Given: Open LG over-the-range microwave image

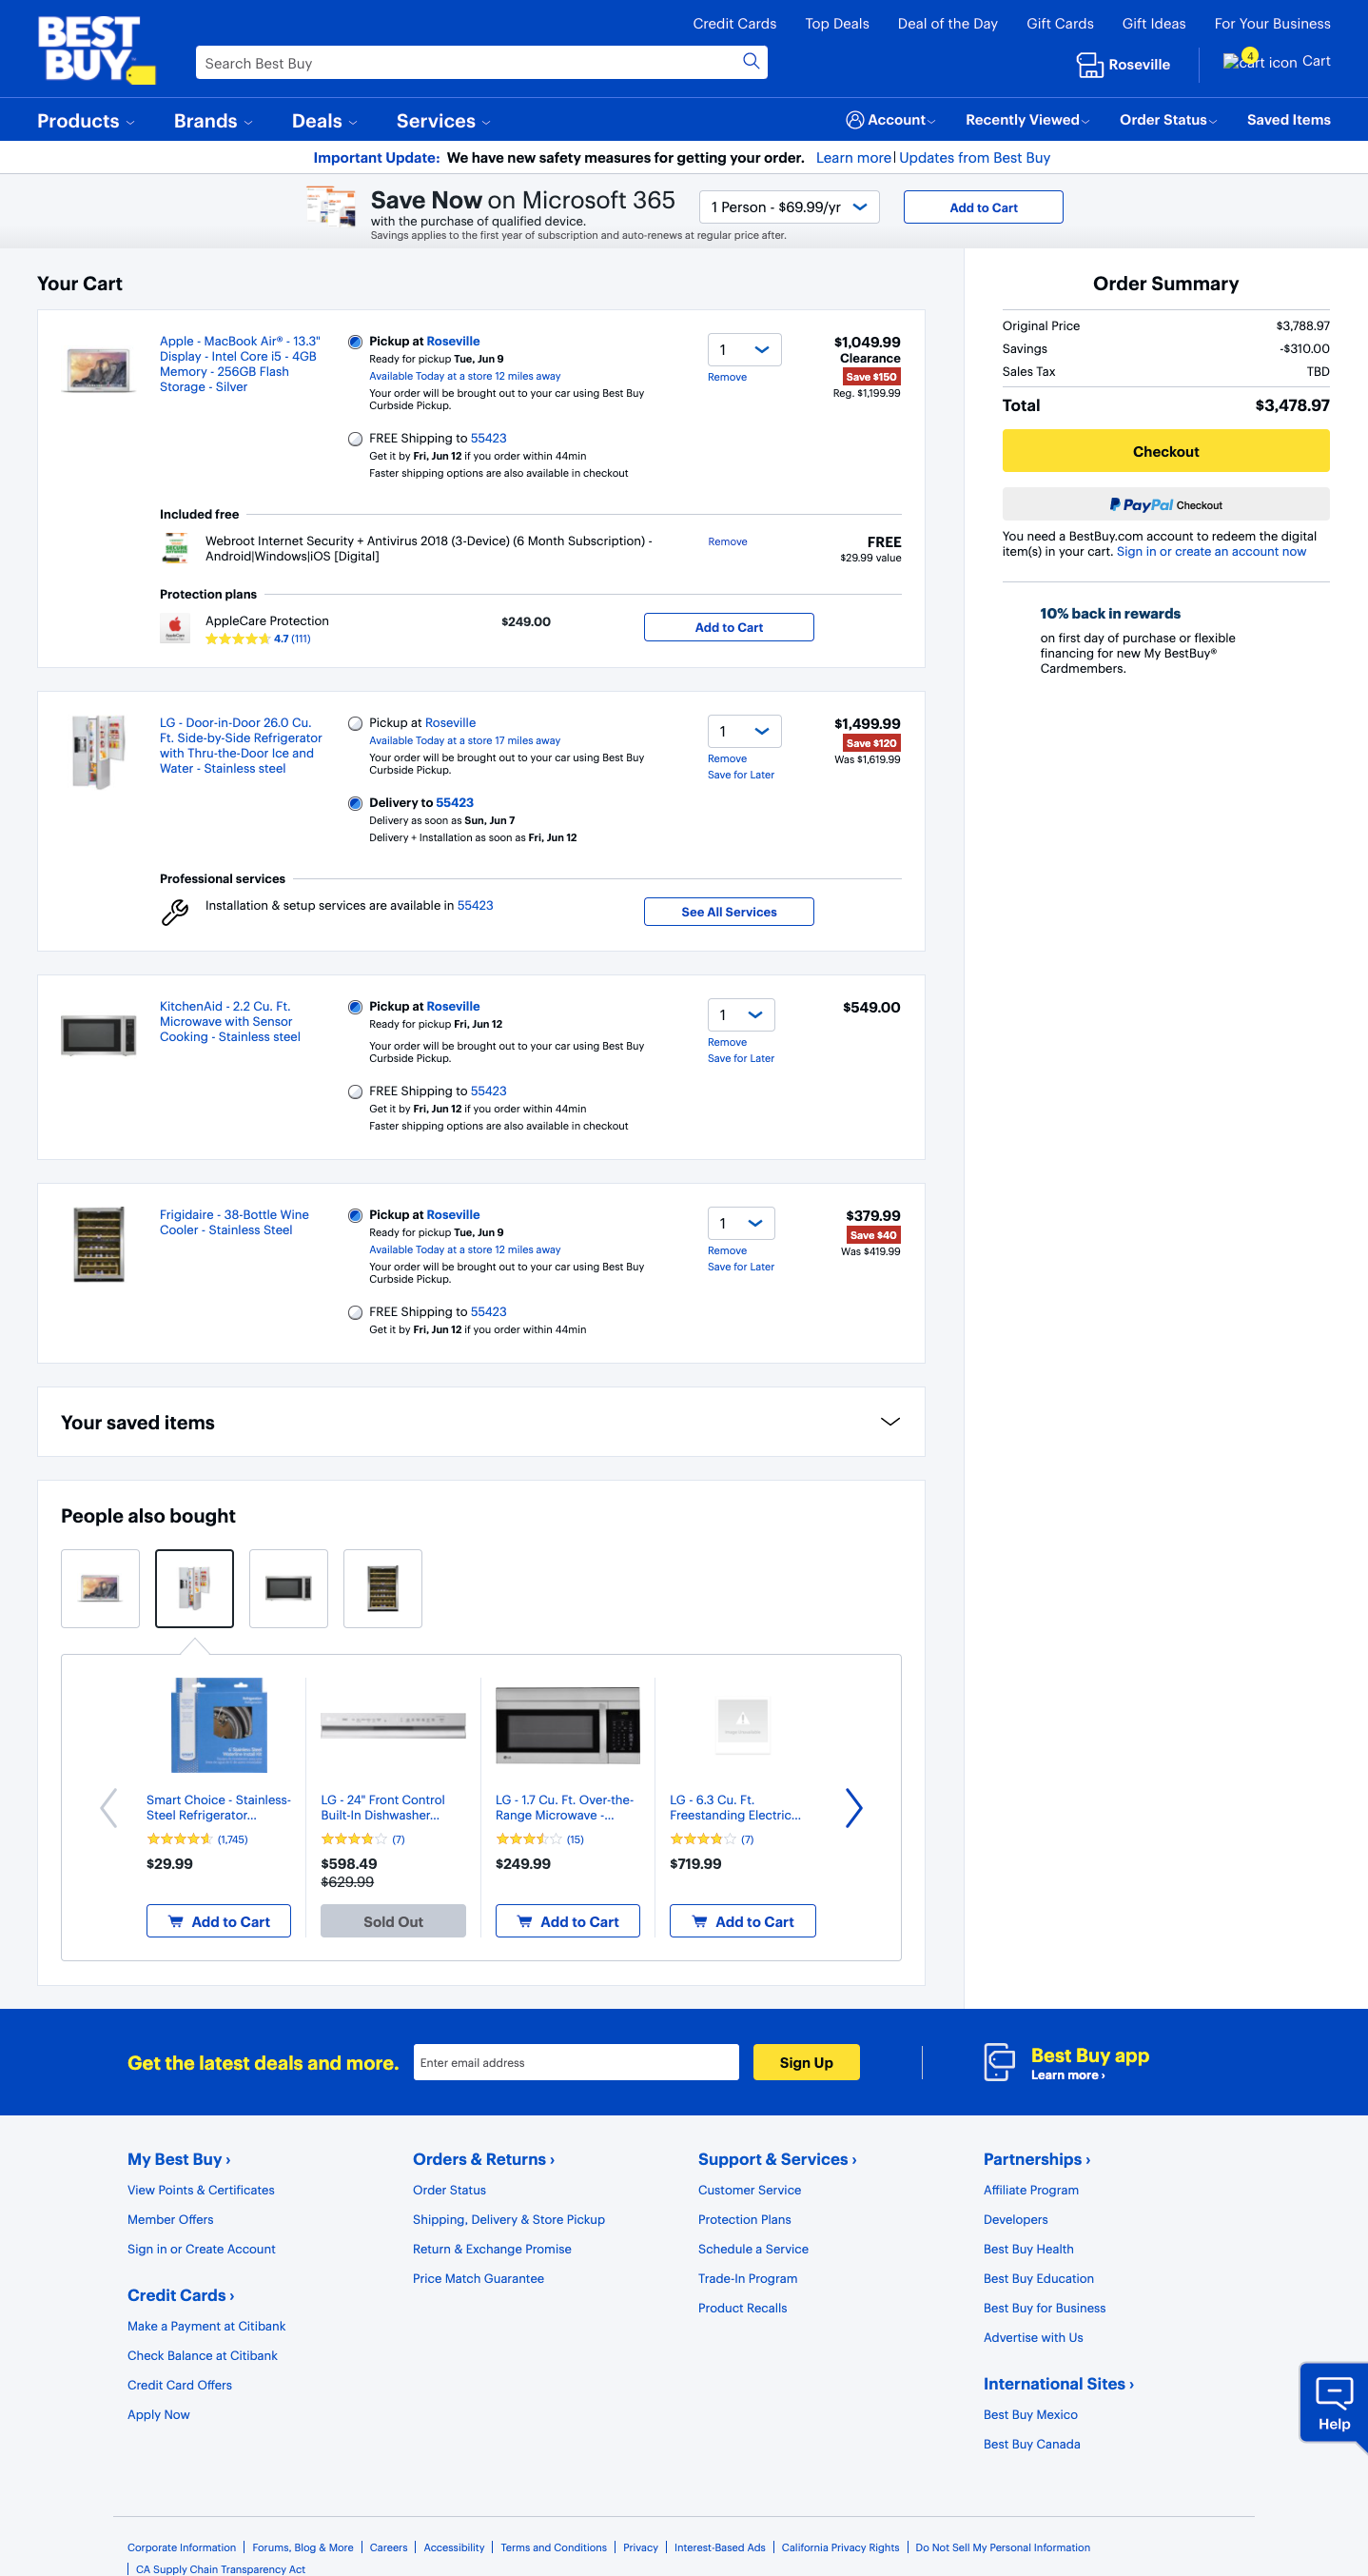Looking at the screenshot, I should 568,1726.
